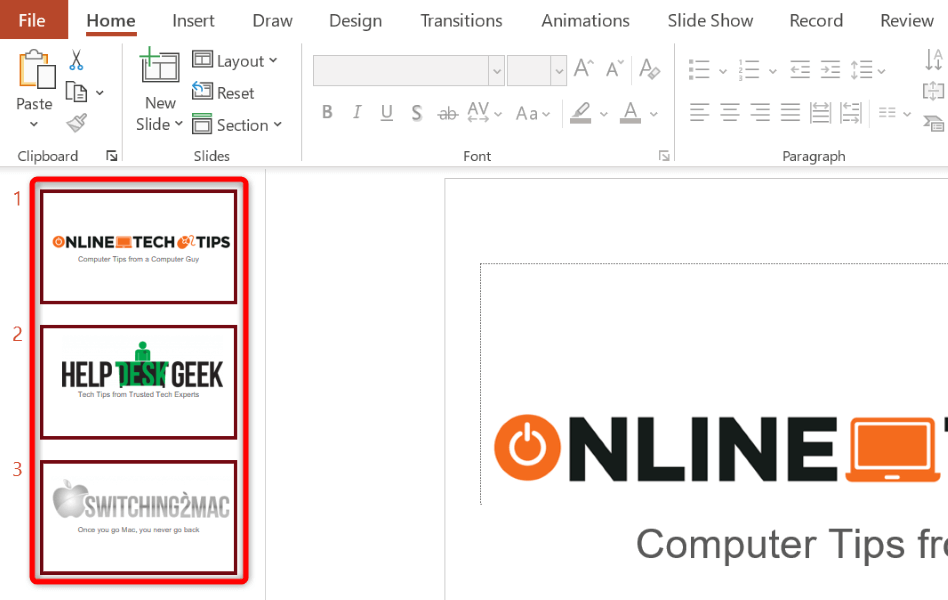948x600 pixels.
Task: Click Decrease Font Size icon
Action: point(615,68)
